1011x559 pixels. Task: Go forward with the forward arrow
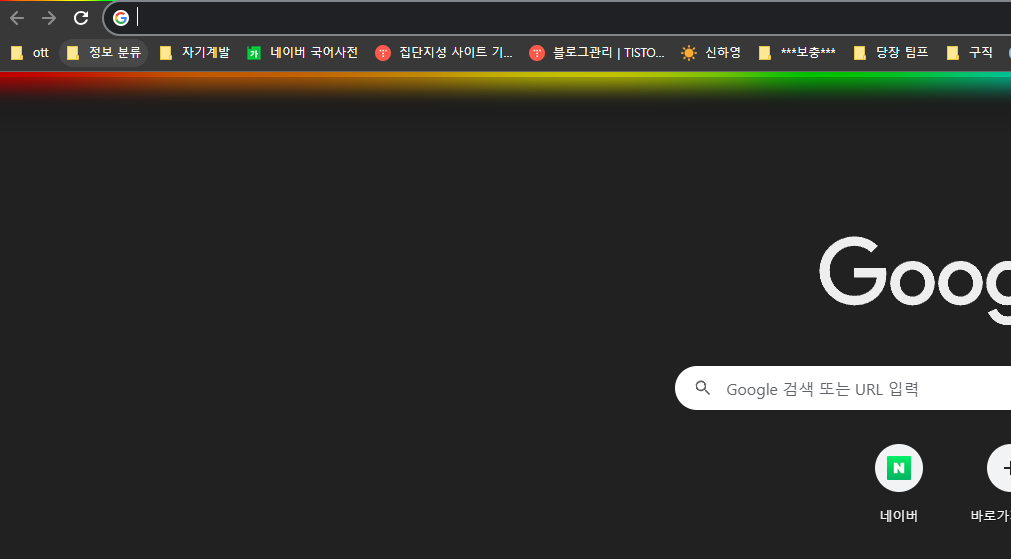pyautogui.click(x=49, y=18)
